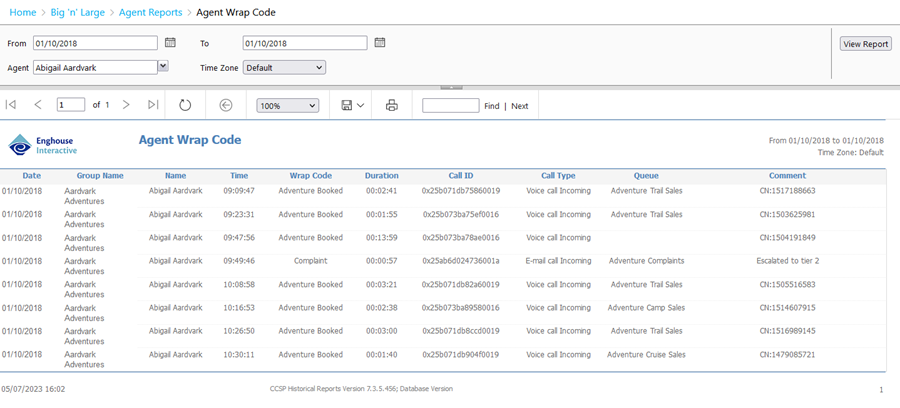
Task: Open the export save format menu
Action: click(352, 105)
